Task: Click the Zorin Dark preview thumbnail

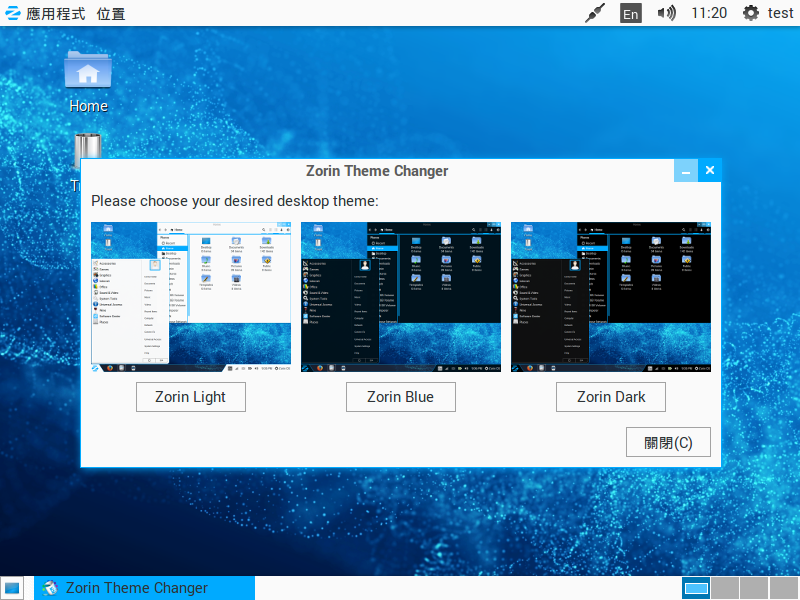Action: (x=611, y=297)
